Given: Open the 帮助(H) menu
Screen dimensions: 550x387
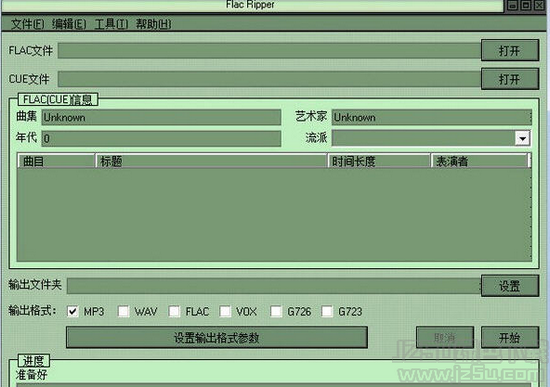Looking at the screenshot, I should pyautogui.click(x=153, y=24).
